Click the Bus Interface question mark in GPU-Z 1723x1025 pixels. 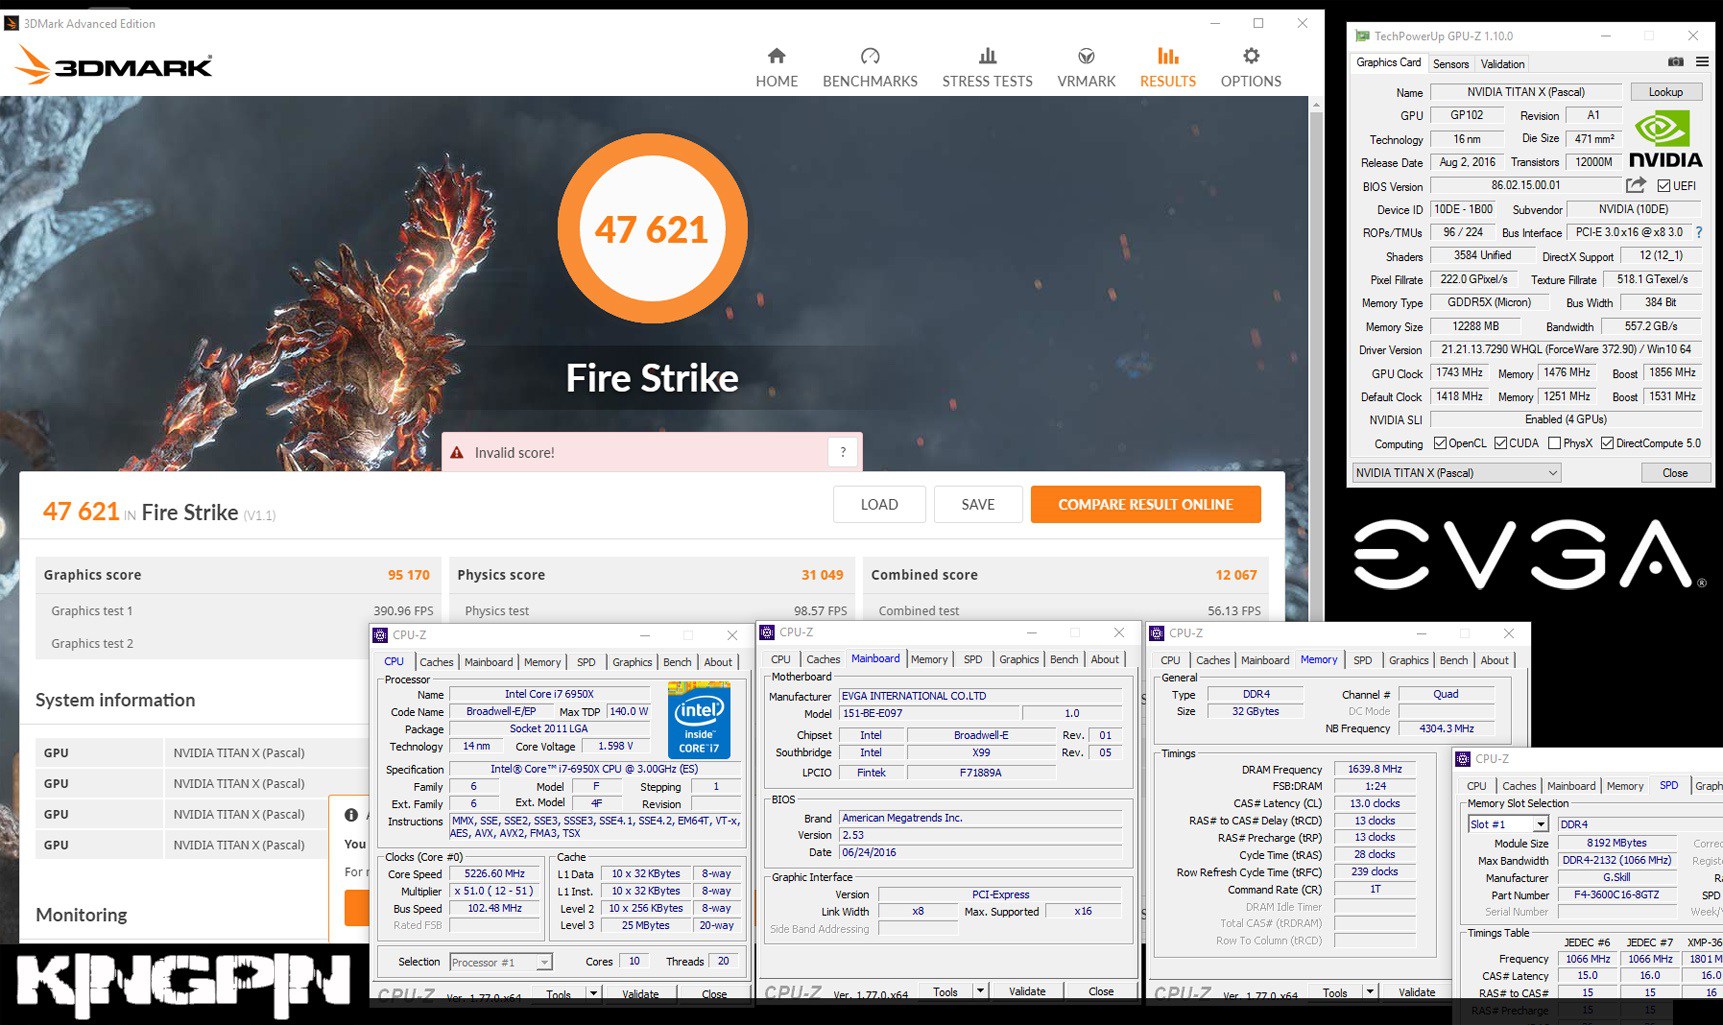pos(1698,232)
